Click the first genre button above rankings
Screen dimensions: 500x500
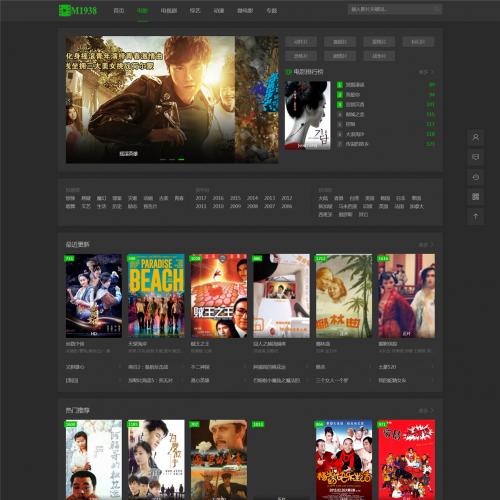coord(301,42)
